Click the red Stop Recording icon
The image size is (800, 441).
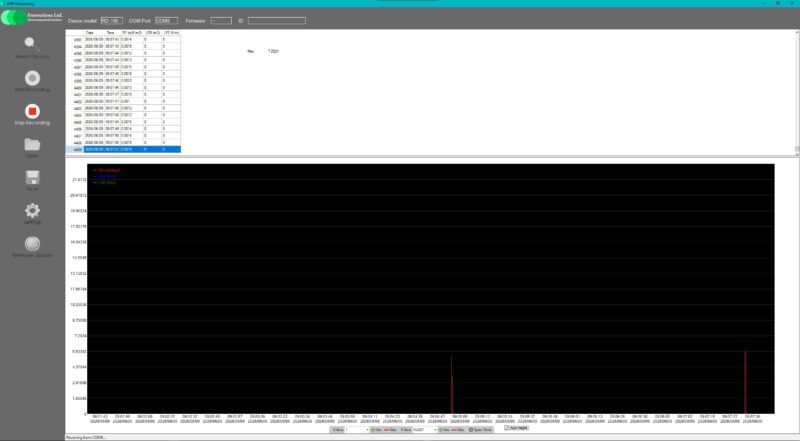(x=32, y=111)
